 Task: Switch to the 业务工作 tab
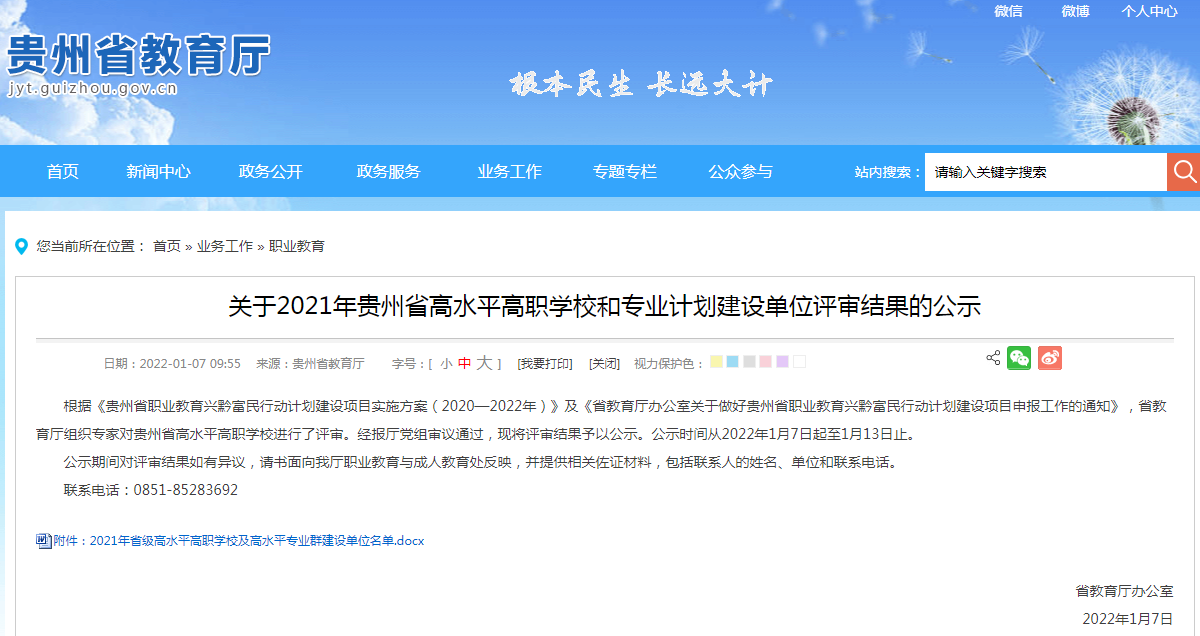[510, 171]
